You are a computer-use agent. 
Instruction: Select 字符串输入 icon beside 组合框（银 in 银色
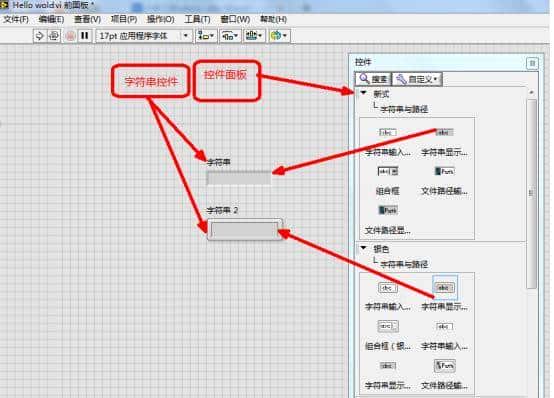point(444,326)
